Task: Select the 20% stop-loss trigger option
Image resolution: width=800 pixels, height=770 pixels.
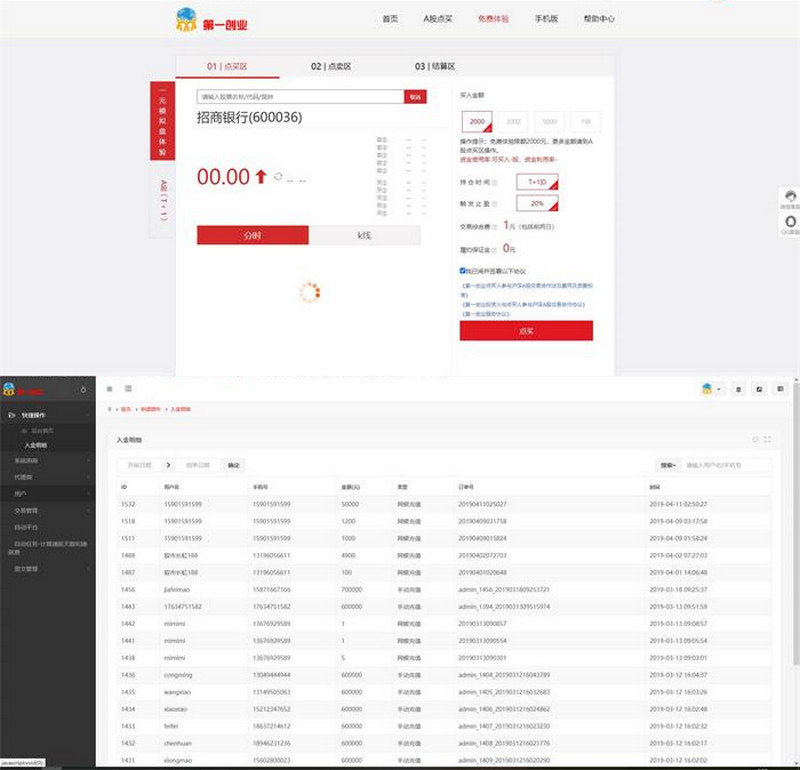Action: coord(537,203)
